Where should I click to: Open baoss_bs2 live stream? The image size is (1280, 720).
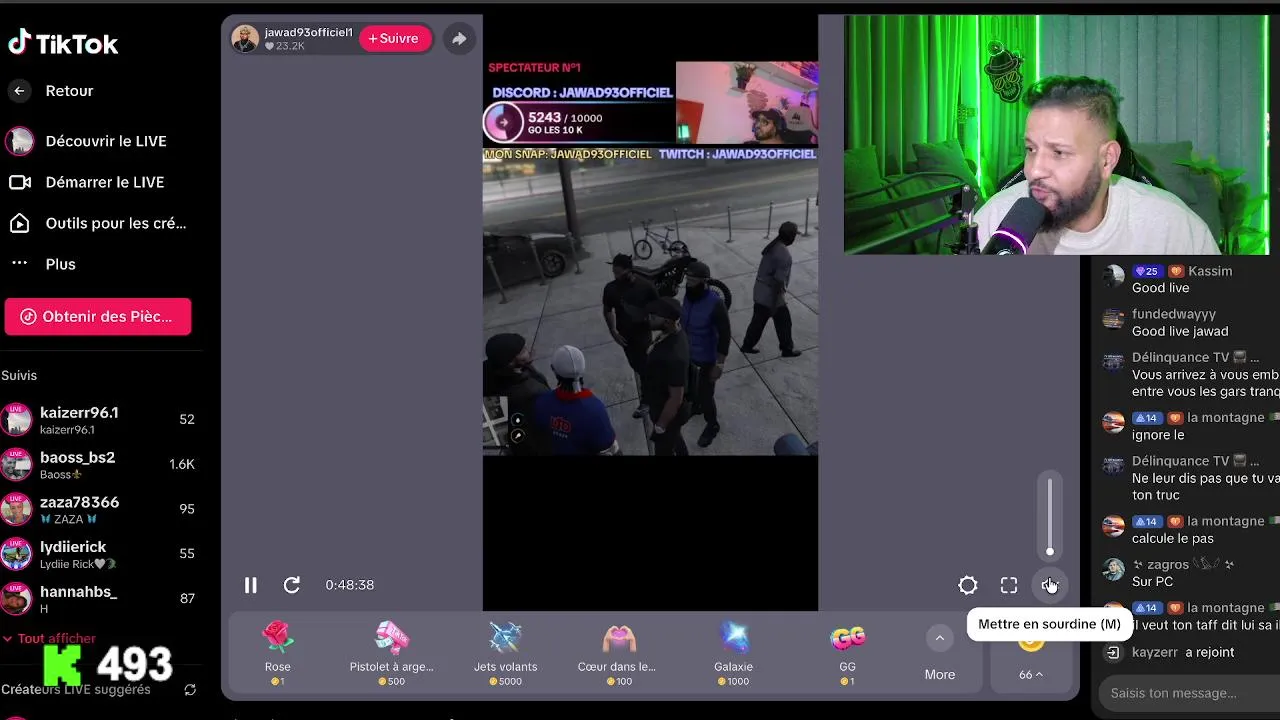click(x=100, y=464)
